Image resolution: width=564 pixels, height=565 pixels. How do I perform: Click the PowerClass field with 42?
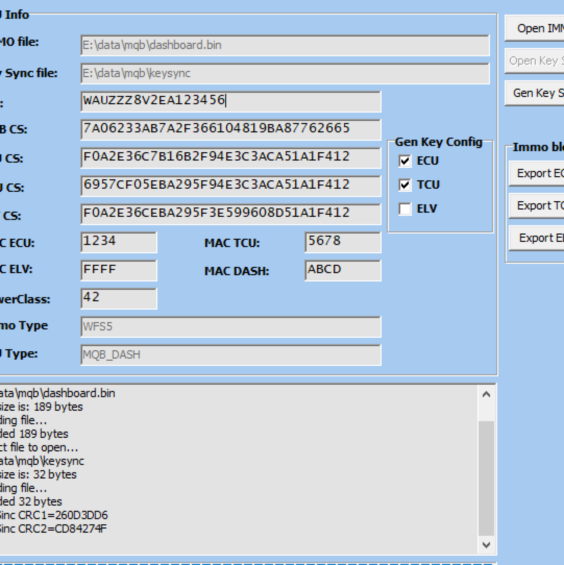coord(119,298)
